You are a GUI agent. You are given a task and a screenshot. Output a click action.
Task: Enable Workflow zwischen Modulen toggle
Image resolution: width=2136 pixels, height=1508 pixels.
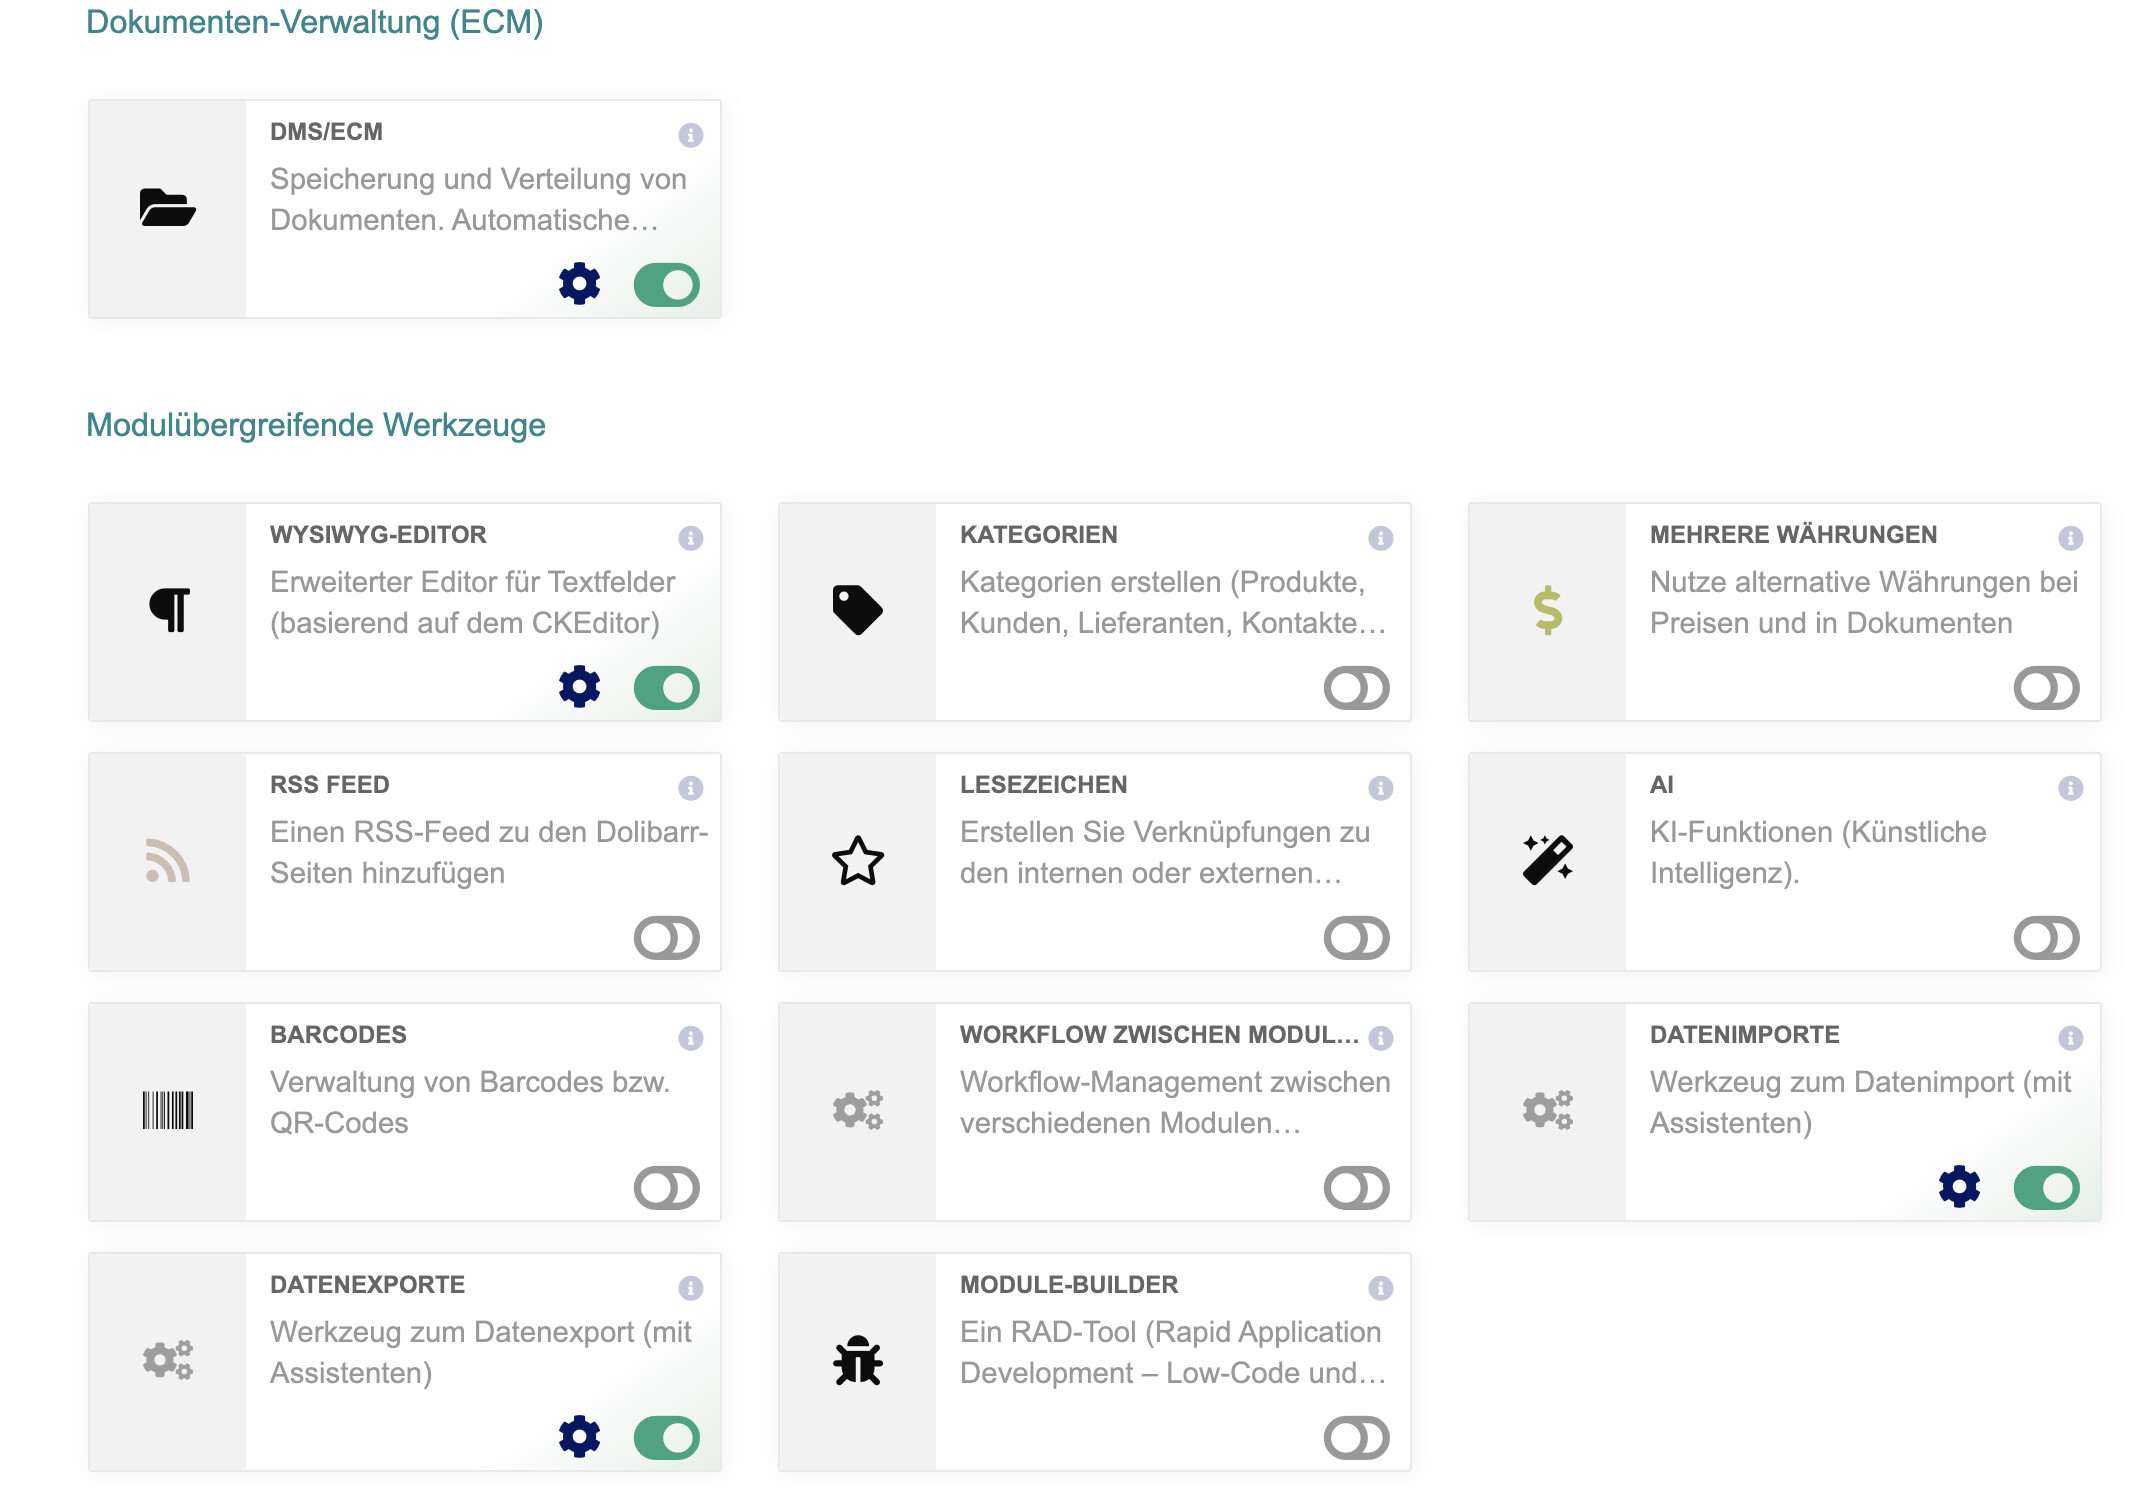1357,1188
